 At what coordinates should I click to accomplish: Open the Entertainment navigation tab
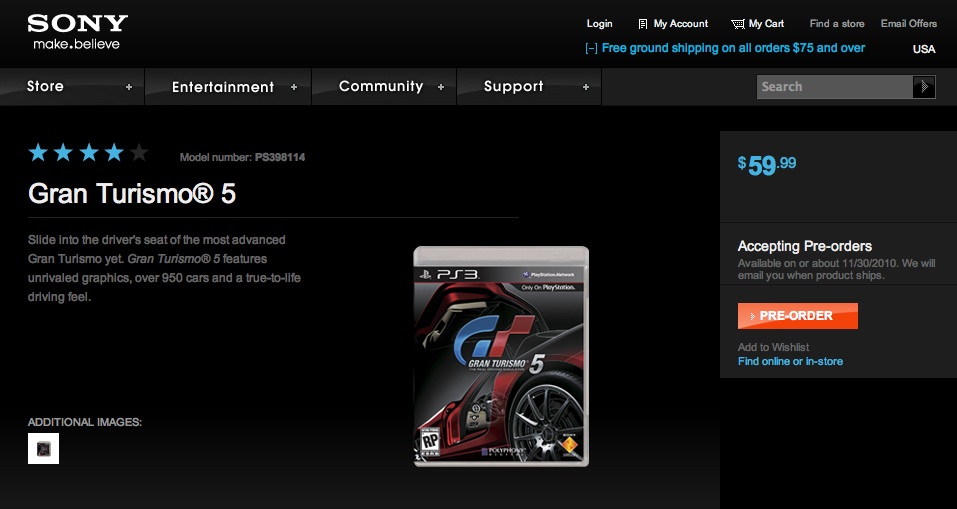(222, 87)
